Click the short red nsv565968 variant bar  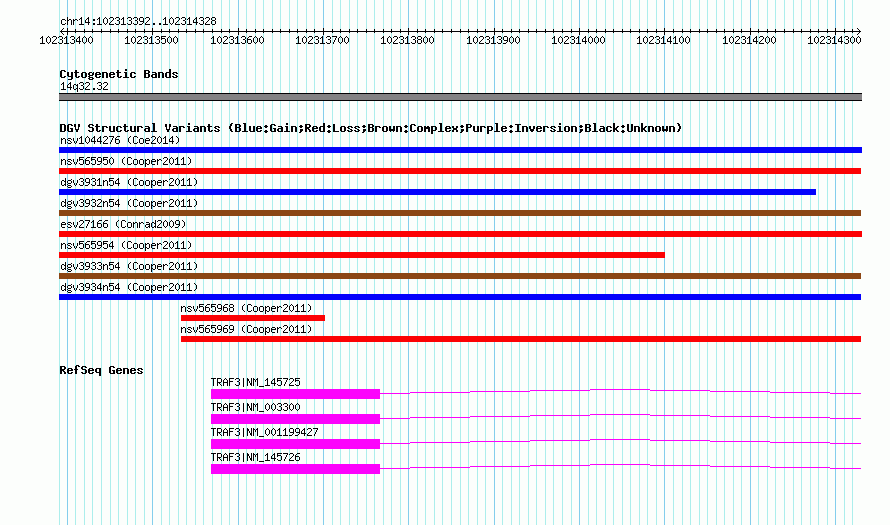click(x=253, y=318)
